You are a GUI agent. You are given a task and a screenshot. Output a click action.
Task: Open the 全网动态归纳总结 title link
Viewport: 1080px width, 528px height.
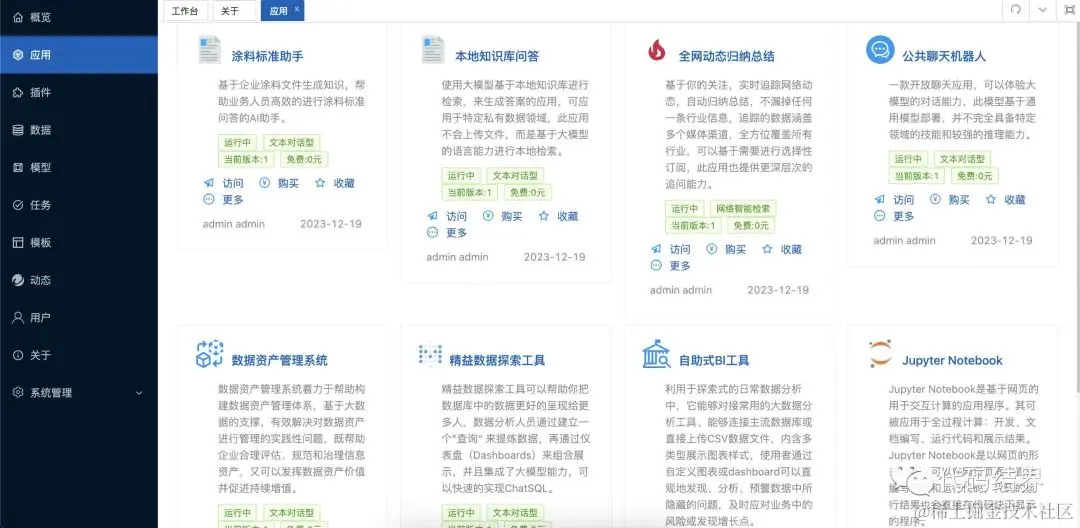726,56
